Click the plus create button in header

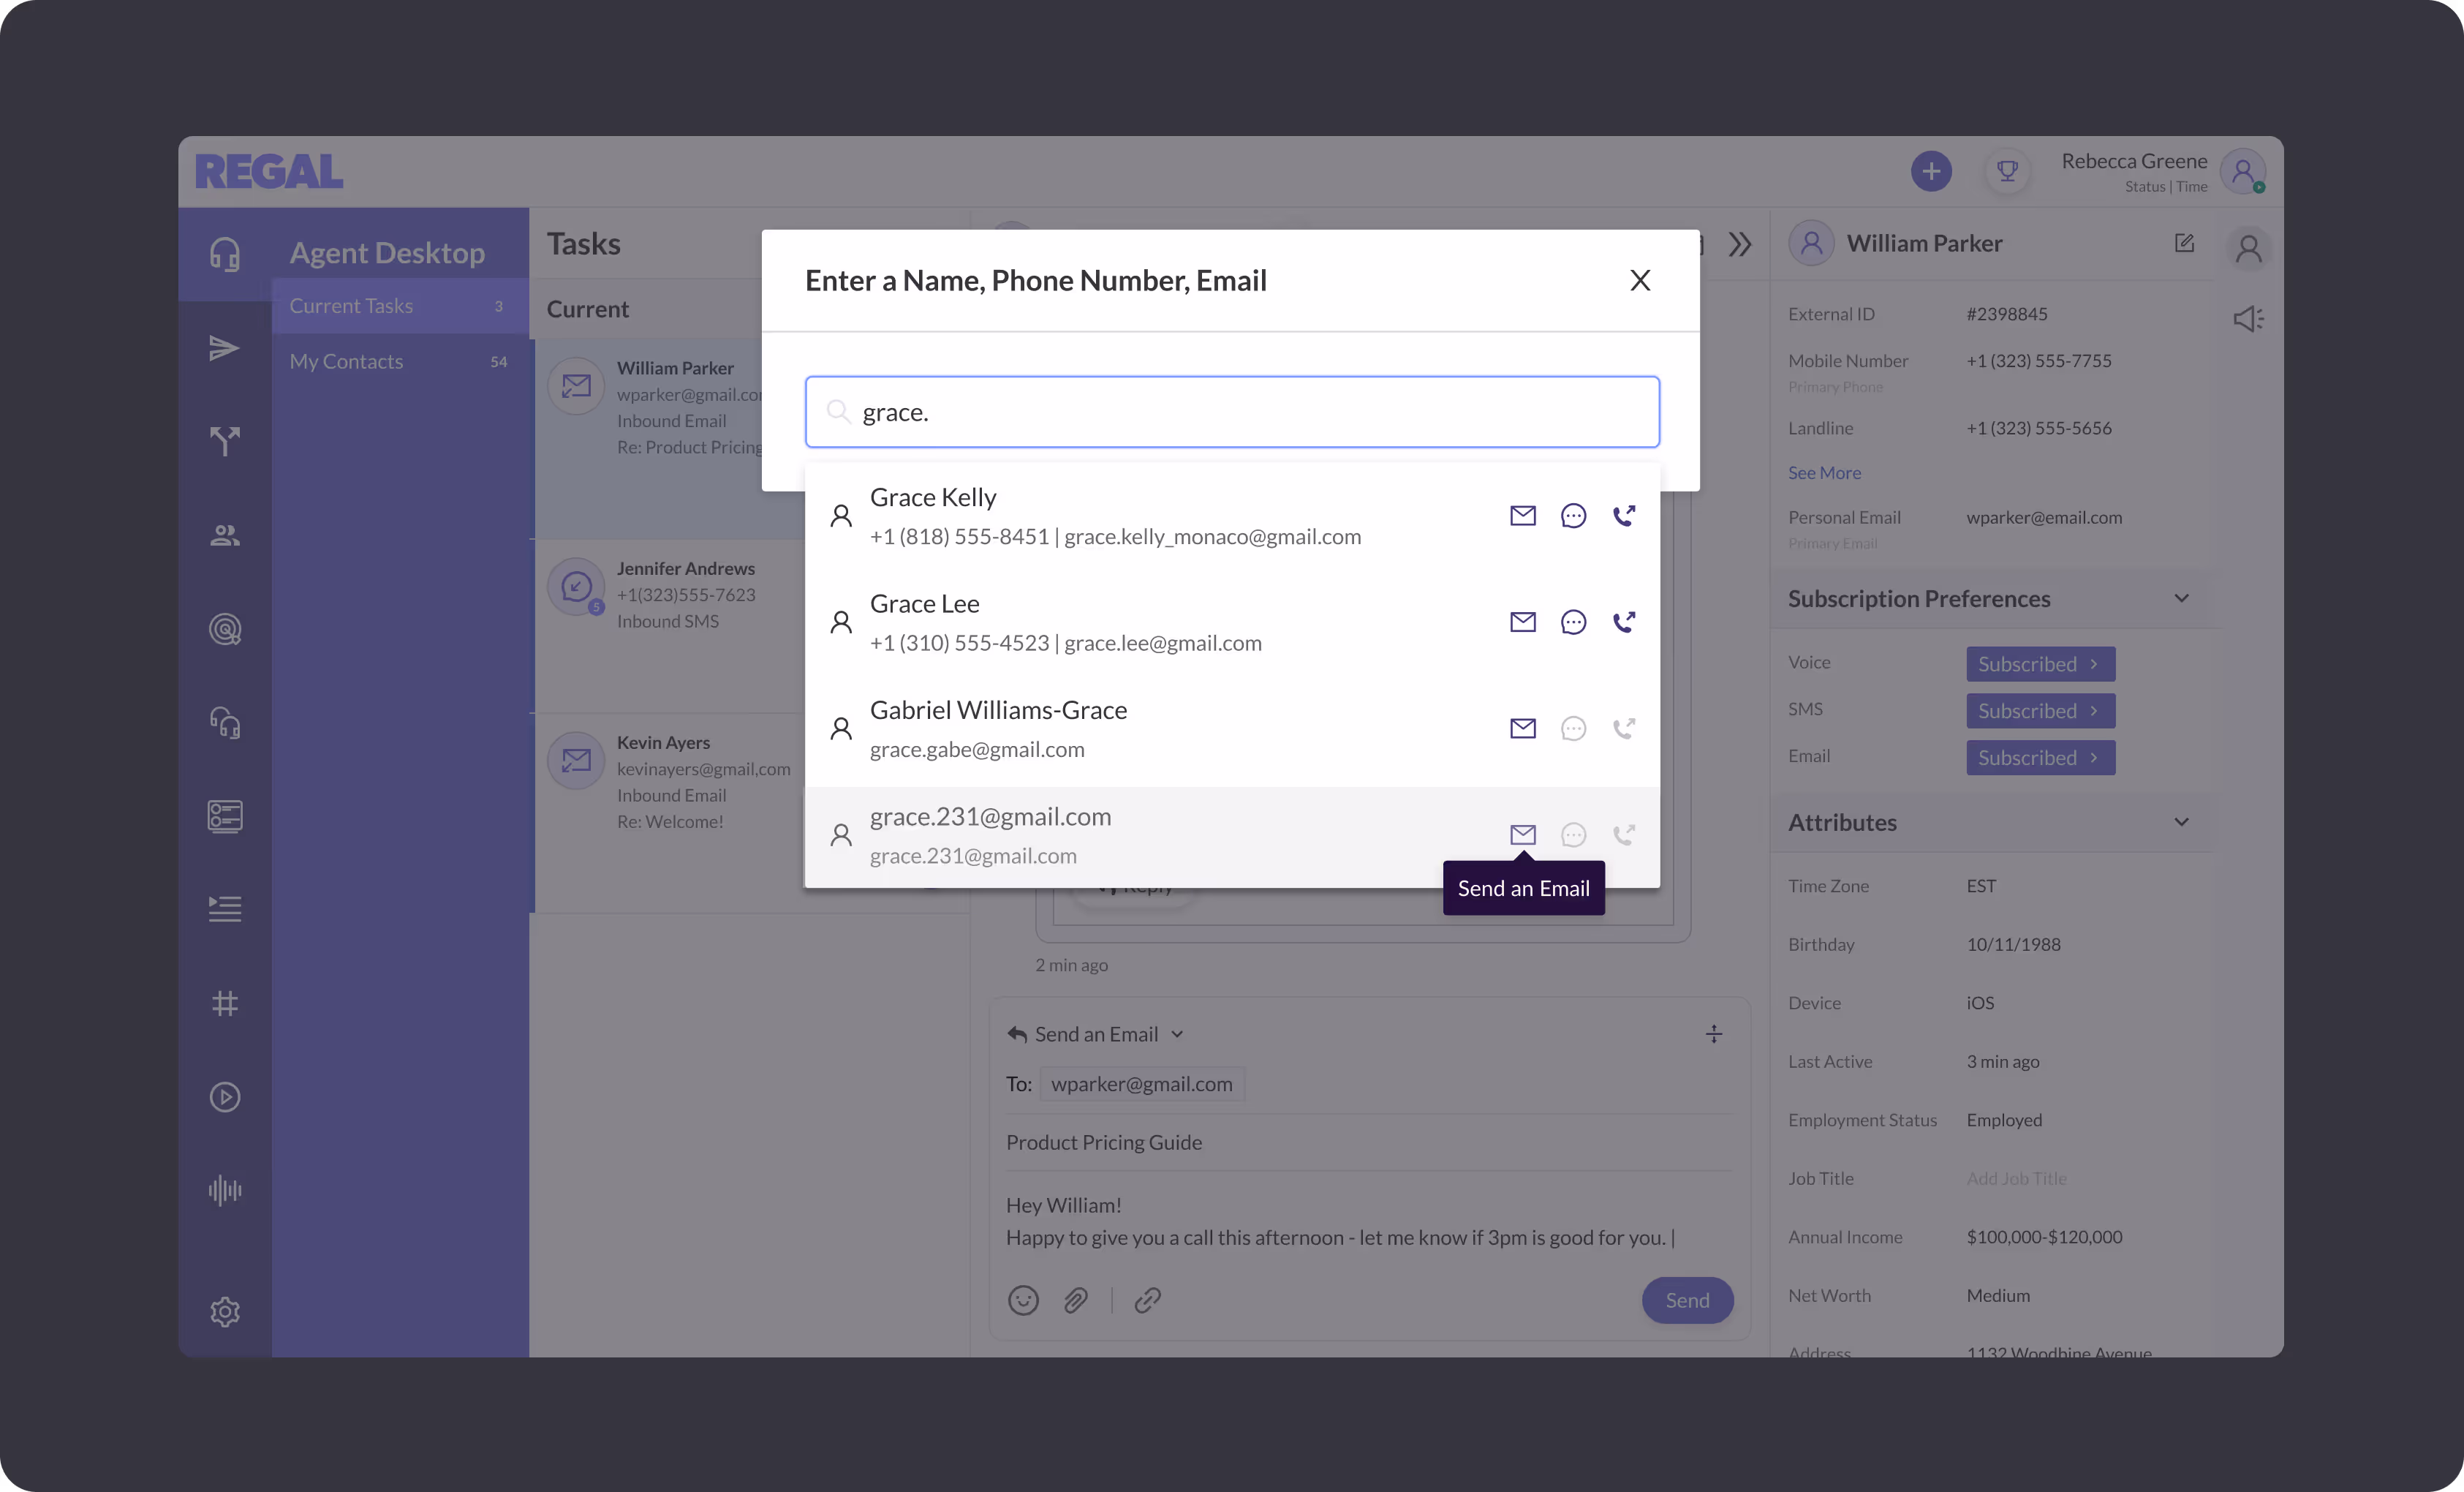tap(1931, 171)
